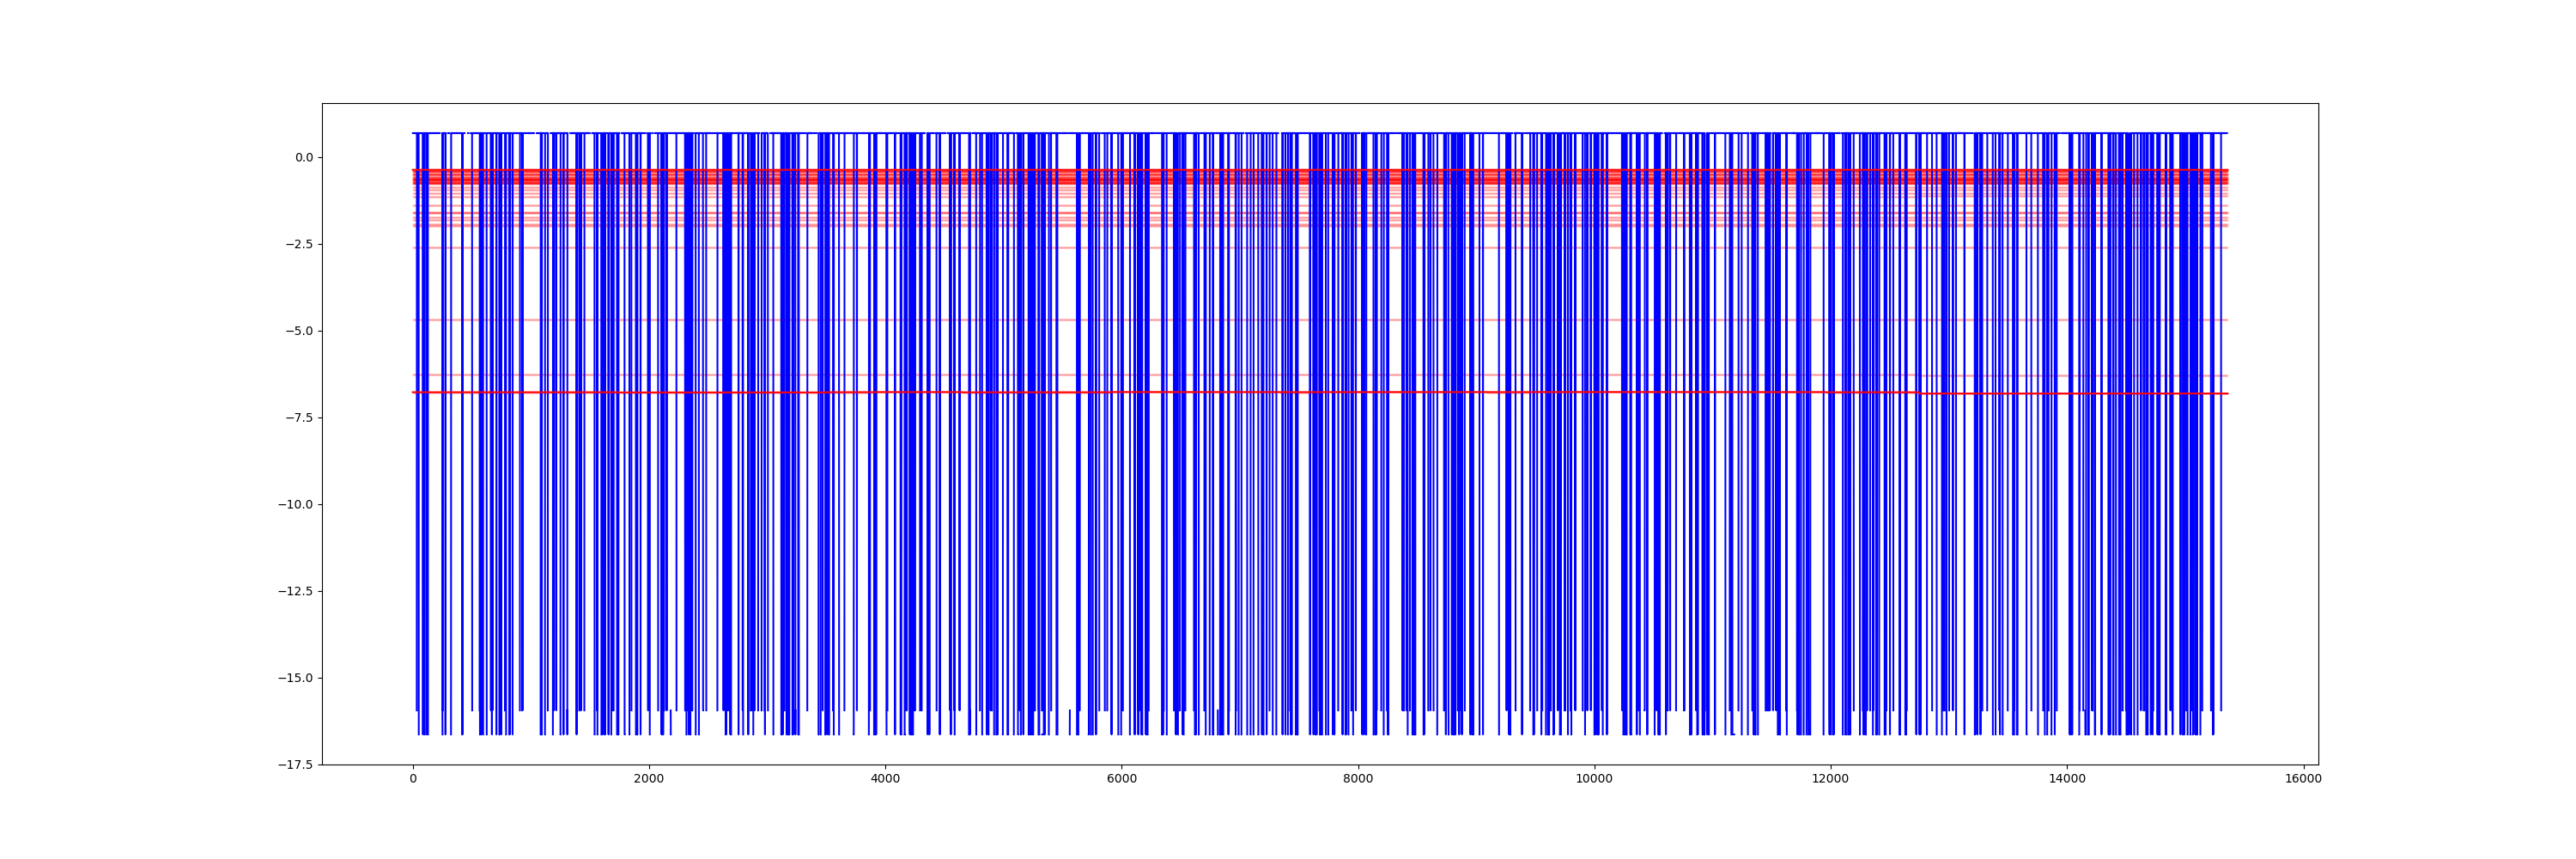2576x859 pixels.
Task: Pick the −15.0 label on the vertical axis
Action: coord(296,678)
